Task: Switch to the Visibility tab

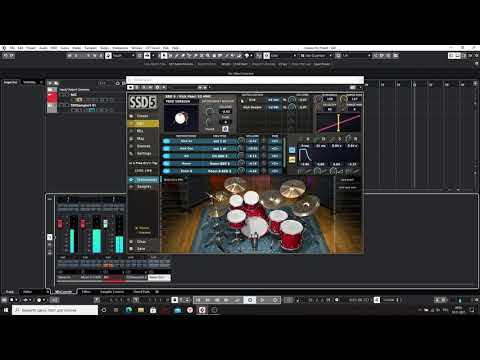Action: pos(29,82)
